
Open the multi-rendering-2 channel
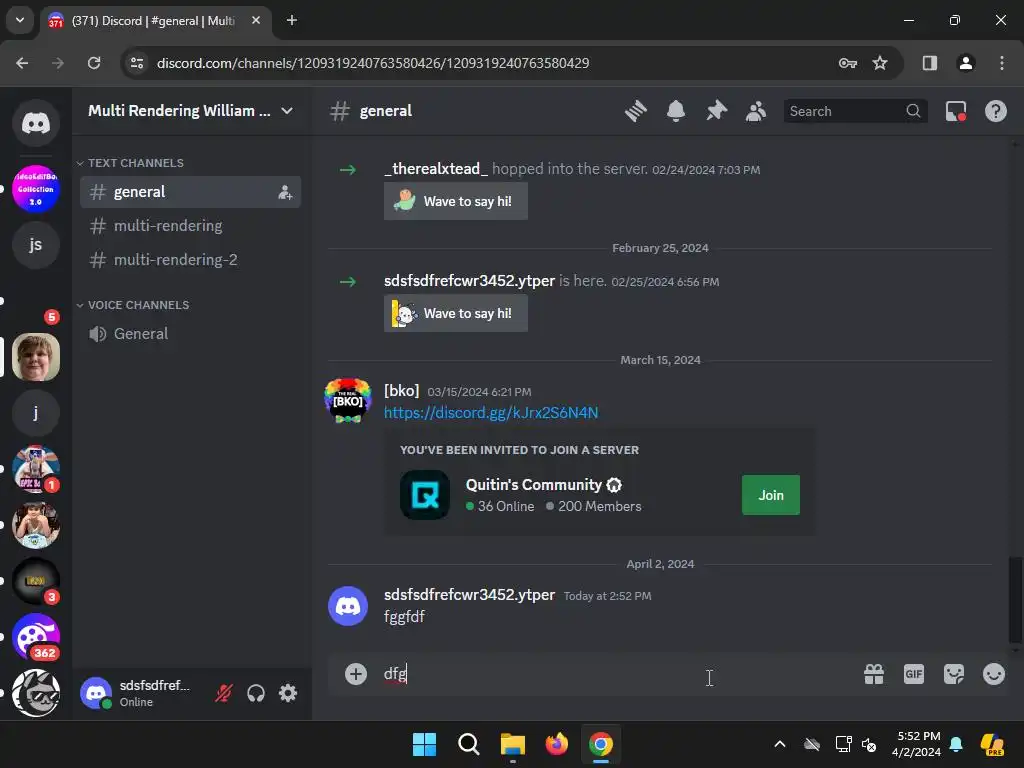coord(191,260)
